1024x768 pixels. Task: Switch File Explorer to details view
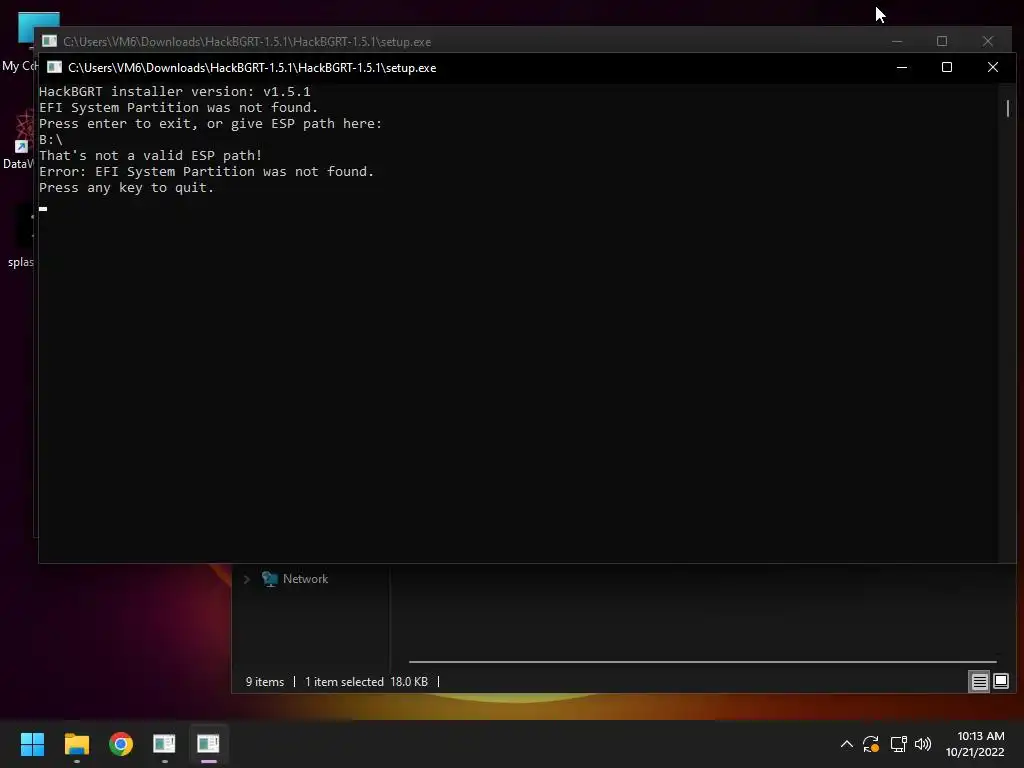[x=979, y=682]
